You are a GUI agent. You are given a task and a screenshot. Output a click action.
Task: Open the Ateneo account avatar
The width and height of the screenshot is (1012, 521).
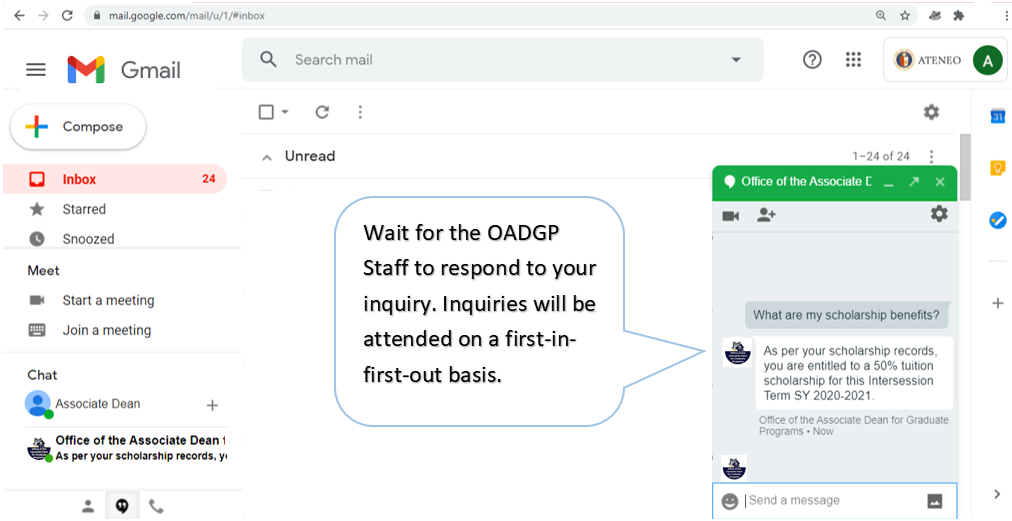click(987, 60)
